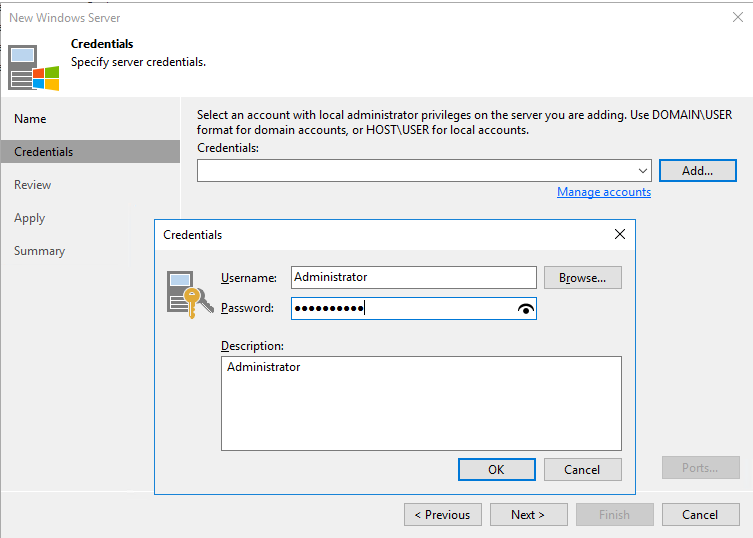Click inside the Password field

400,309
